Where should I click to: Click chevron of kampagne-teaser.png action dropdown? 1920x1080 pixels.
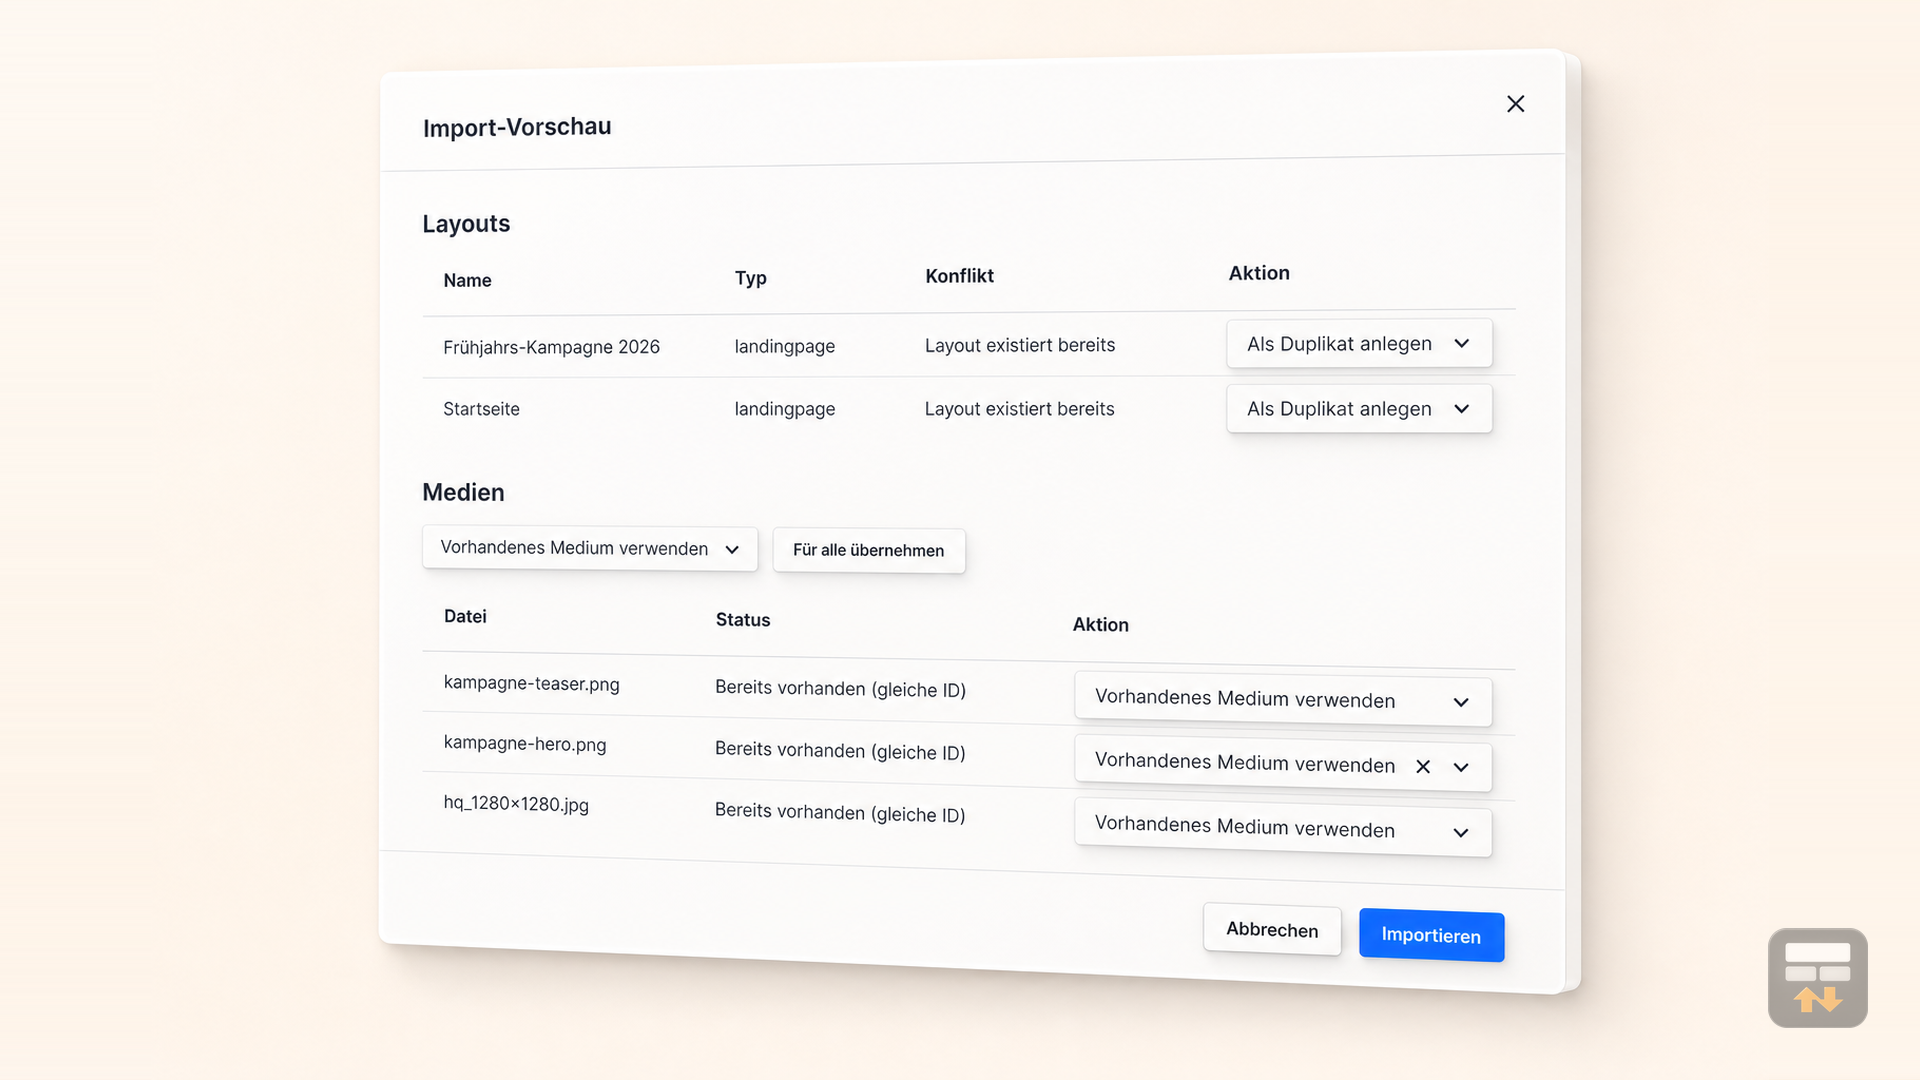click(1461, 702)
